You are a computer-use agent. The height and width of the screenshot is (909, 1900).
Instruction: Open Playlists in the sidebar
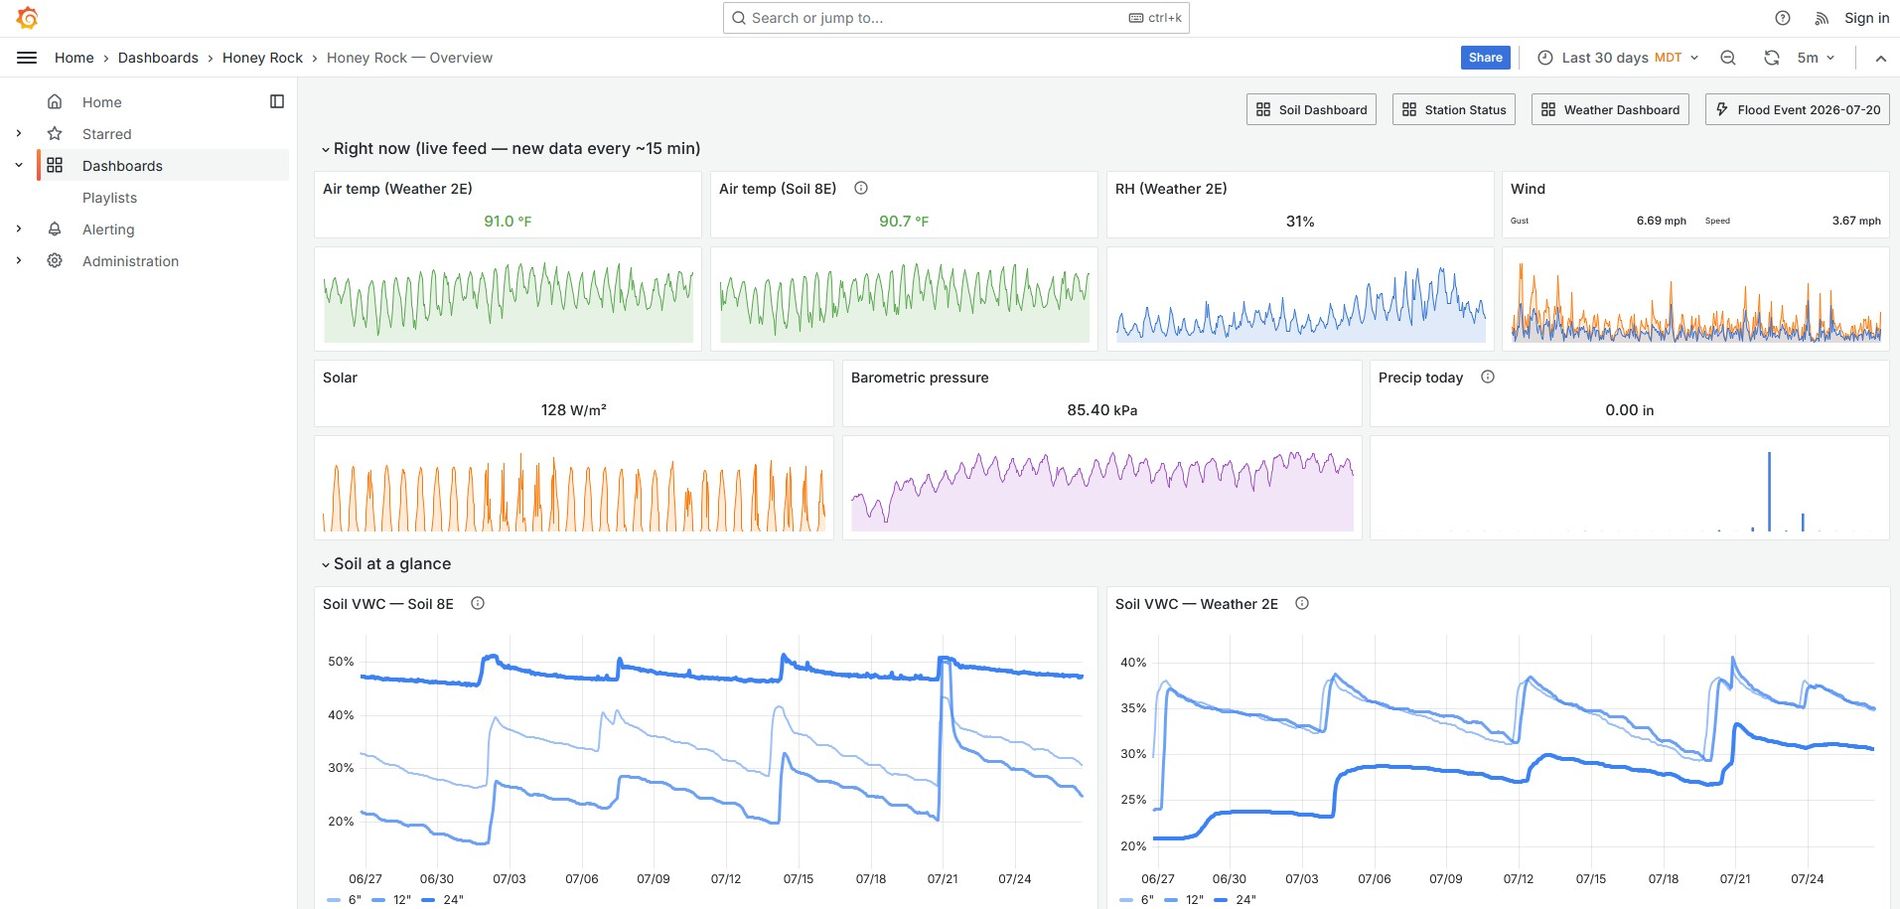point(110,198)
